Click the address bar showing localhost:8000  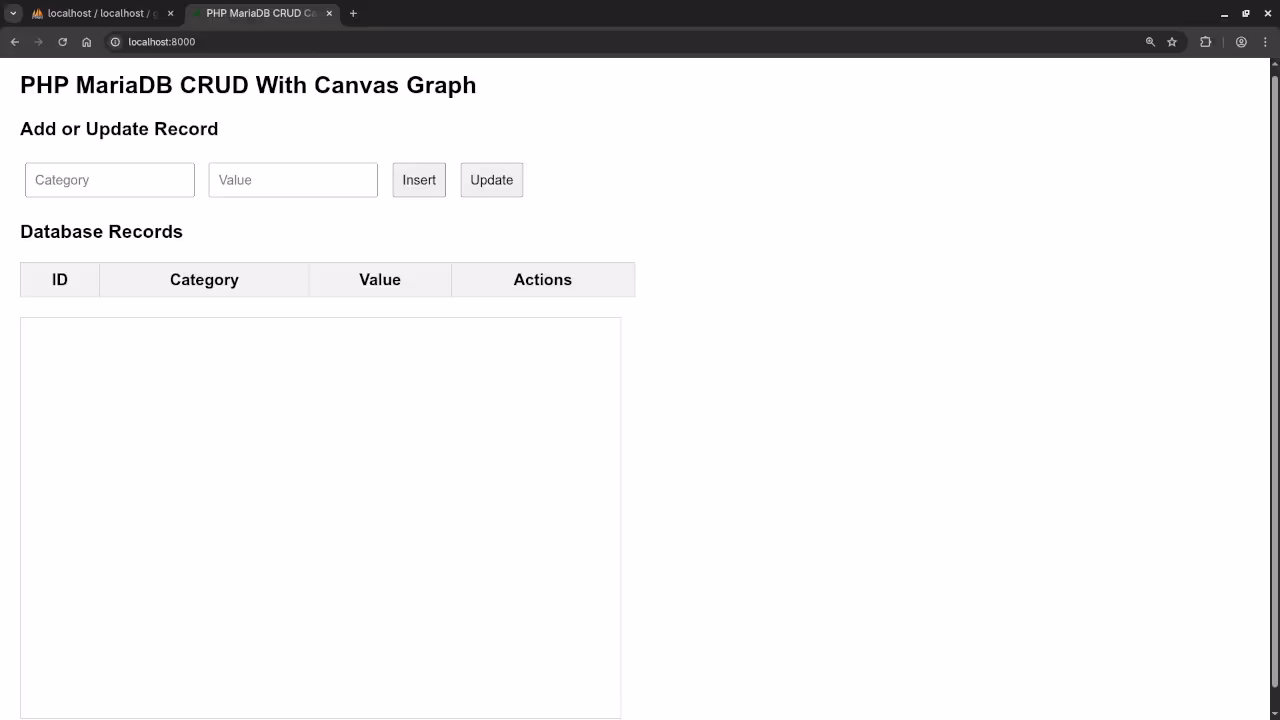400,42
